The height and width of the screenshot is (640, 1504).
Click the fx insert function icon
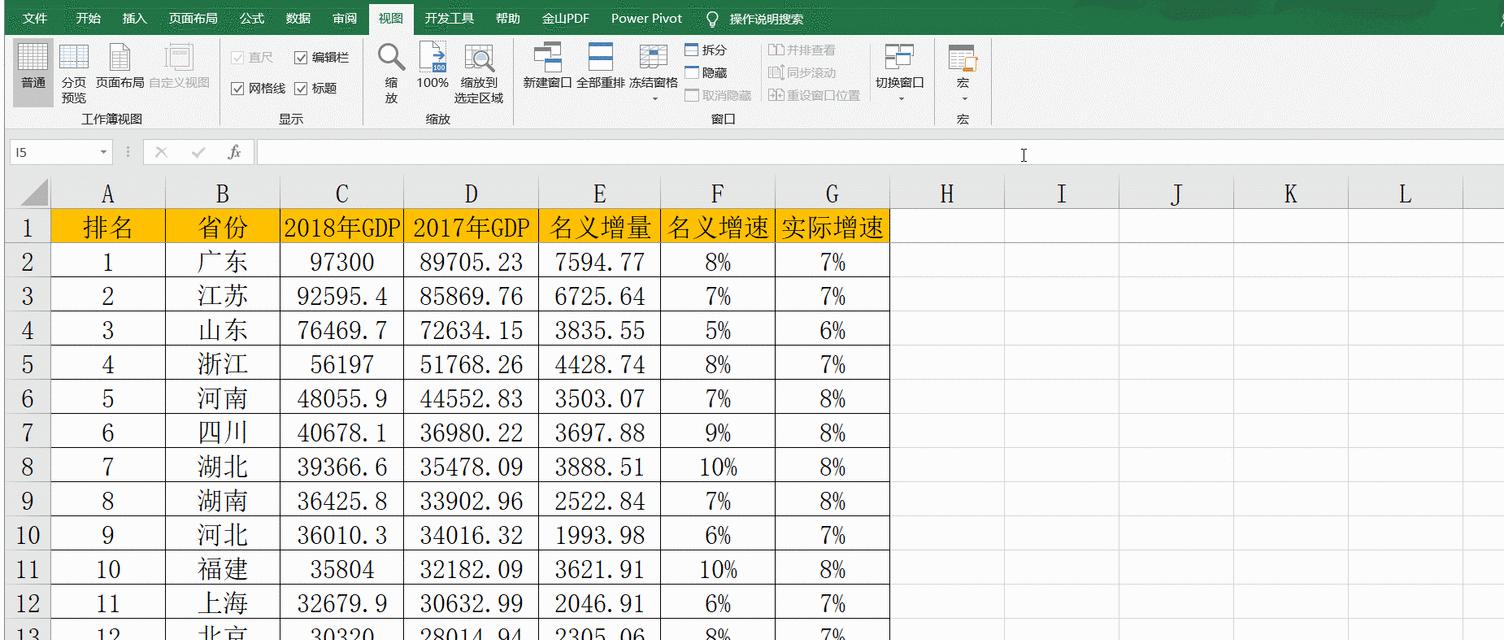point(234,152)
